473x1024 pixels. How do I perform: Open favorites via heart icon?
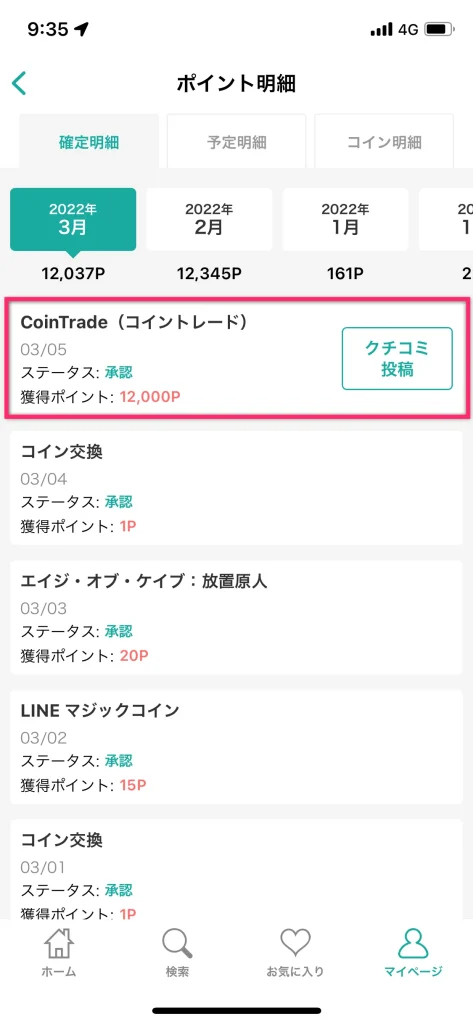point(295,944)
